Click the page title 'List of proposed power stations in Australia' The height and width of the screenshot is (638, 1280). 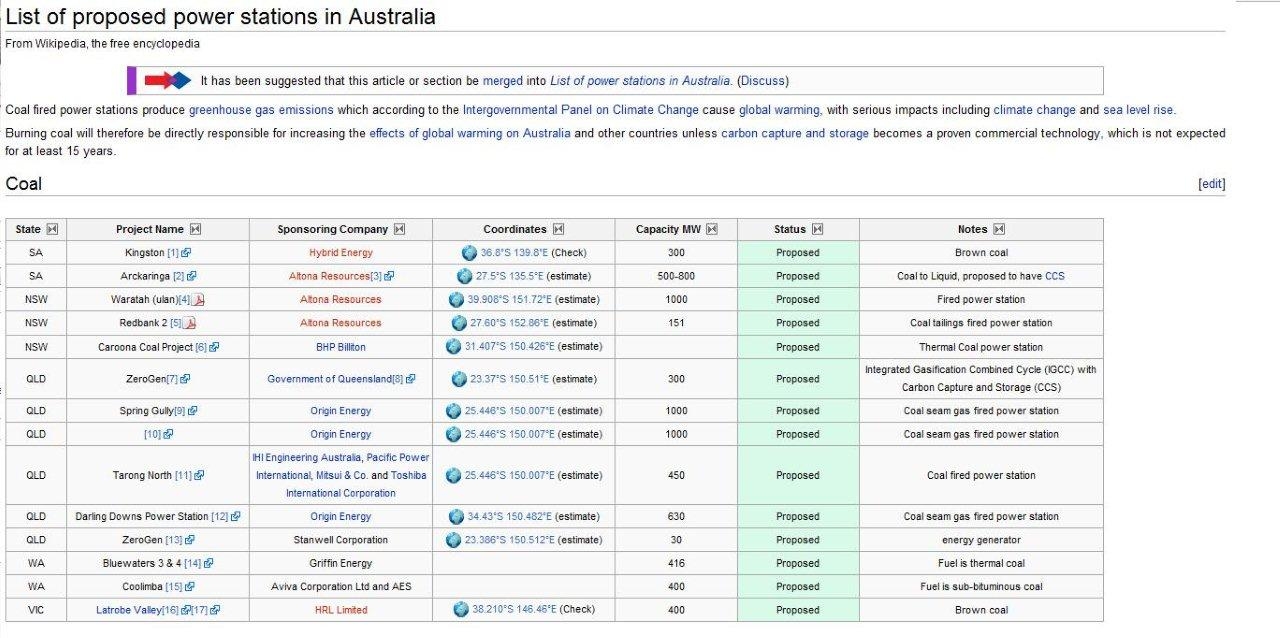pyautogui.click(x=220, y=17)
